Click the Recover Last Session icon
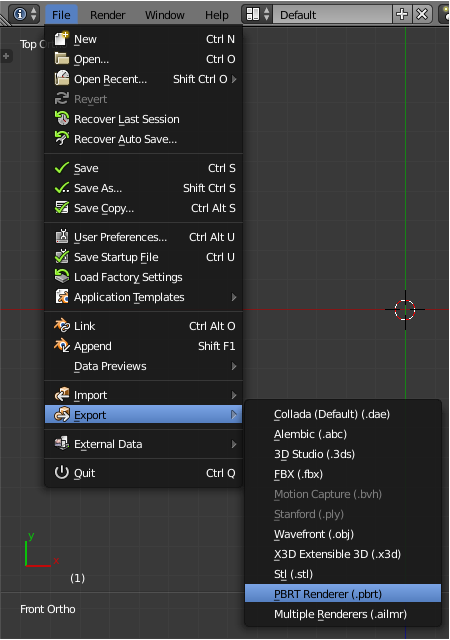The height and width of the screenshot is (640, 450). (x=62, y=118)
